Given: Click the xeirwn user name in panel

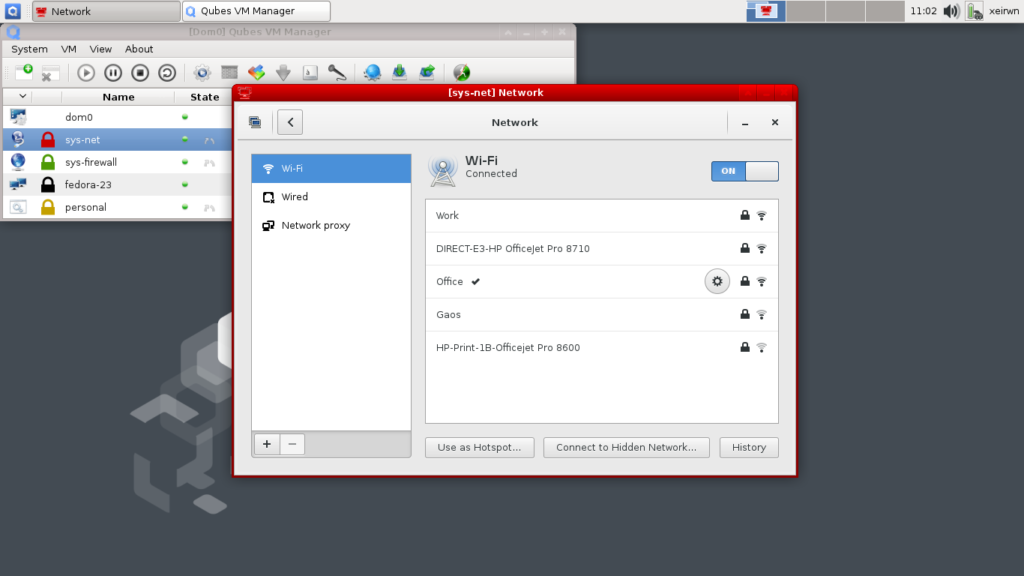Looking at the screenshot, I should coord(1004,11).
